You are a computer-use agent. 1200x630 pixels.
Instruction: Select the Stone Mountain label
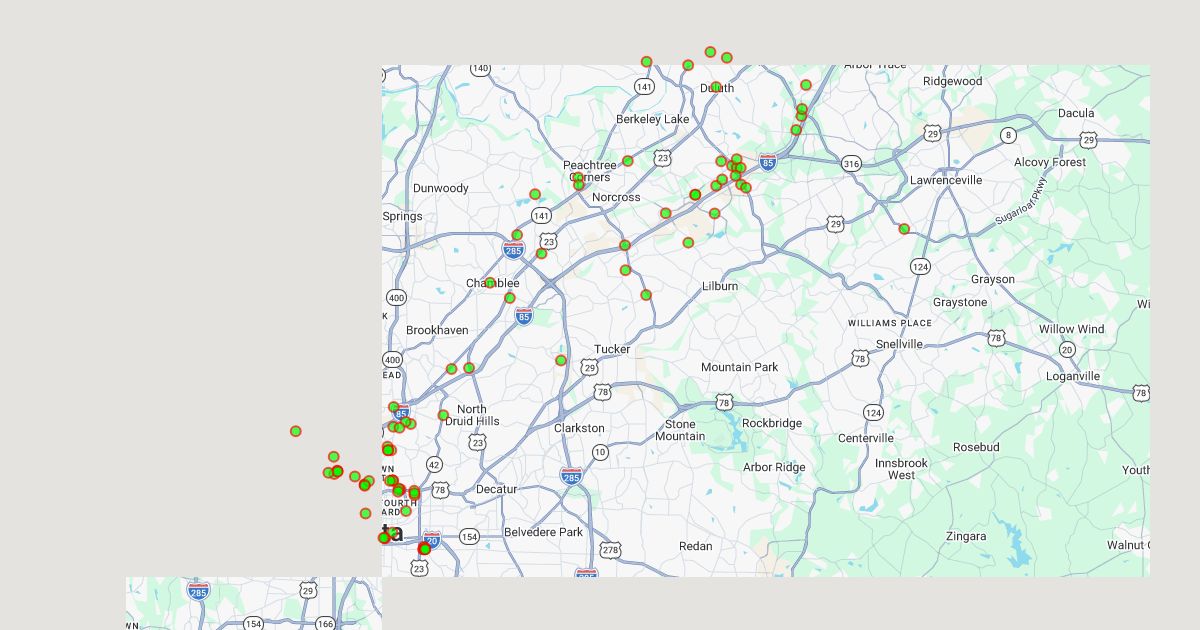tap(680, 430)
